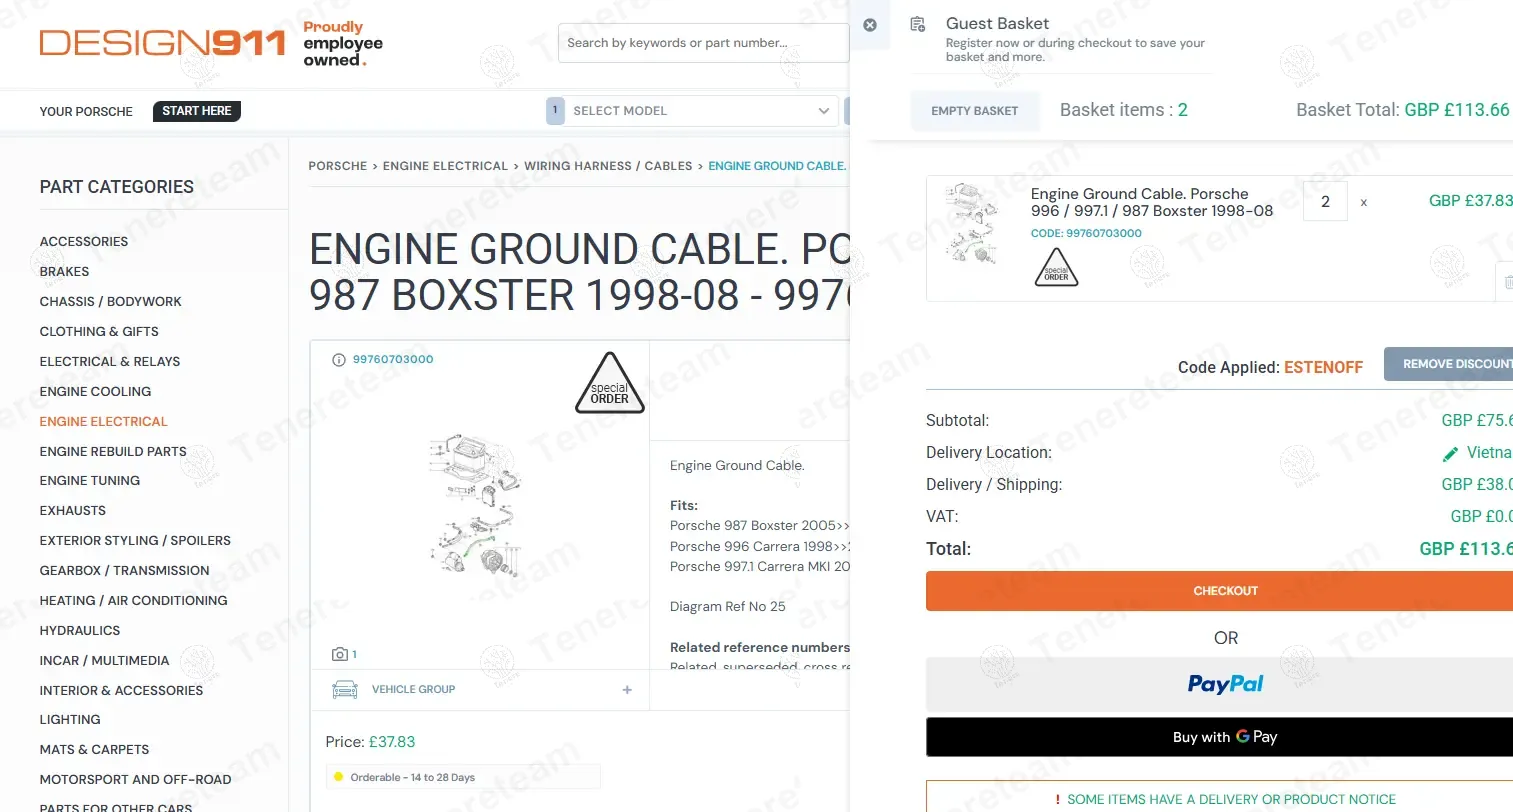Click the special order badge on the product image
Viewport: 1513px width, 812px height.
[609, 384]
